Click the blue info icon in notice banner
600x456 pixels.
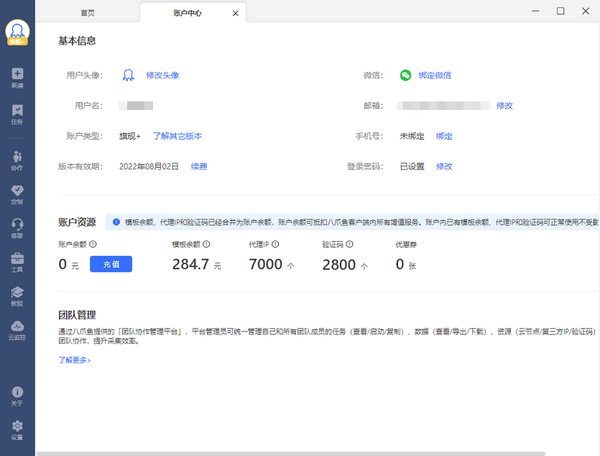coord(116,222)
